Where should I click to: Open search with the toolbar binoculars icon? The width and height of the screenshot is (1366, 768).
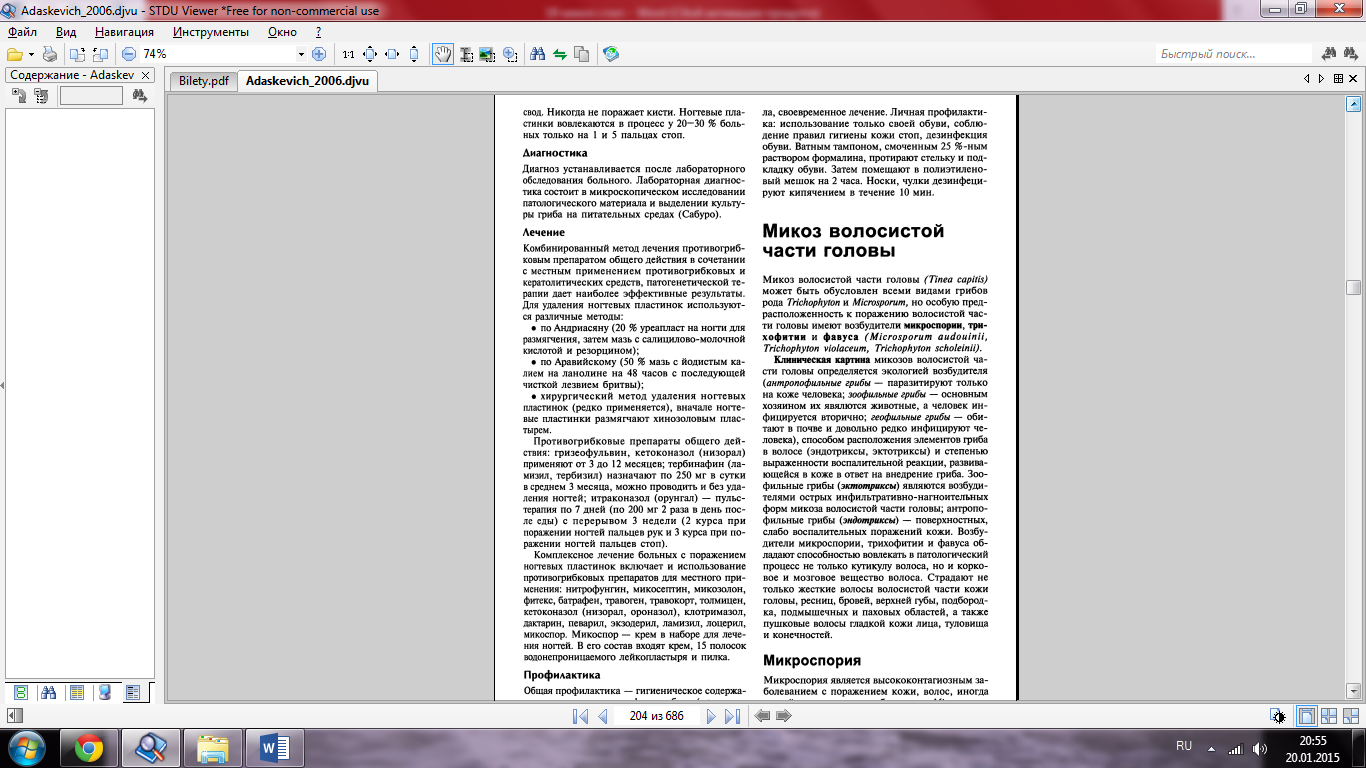(x=537, y=54)
